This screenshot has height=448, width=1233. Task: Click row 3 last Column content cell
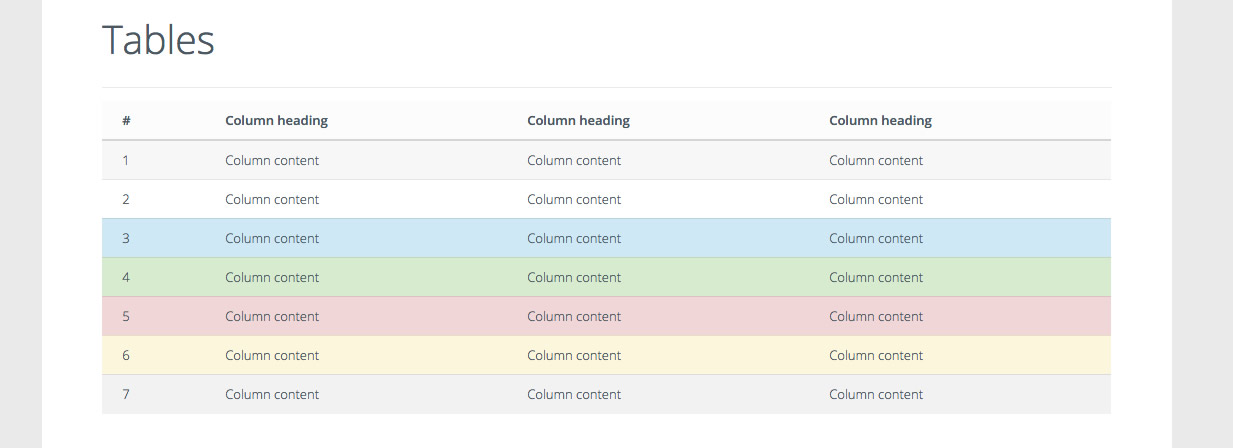pos(876,238)
